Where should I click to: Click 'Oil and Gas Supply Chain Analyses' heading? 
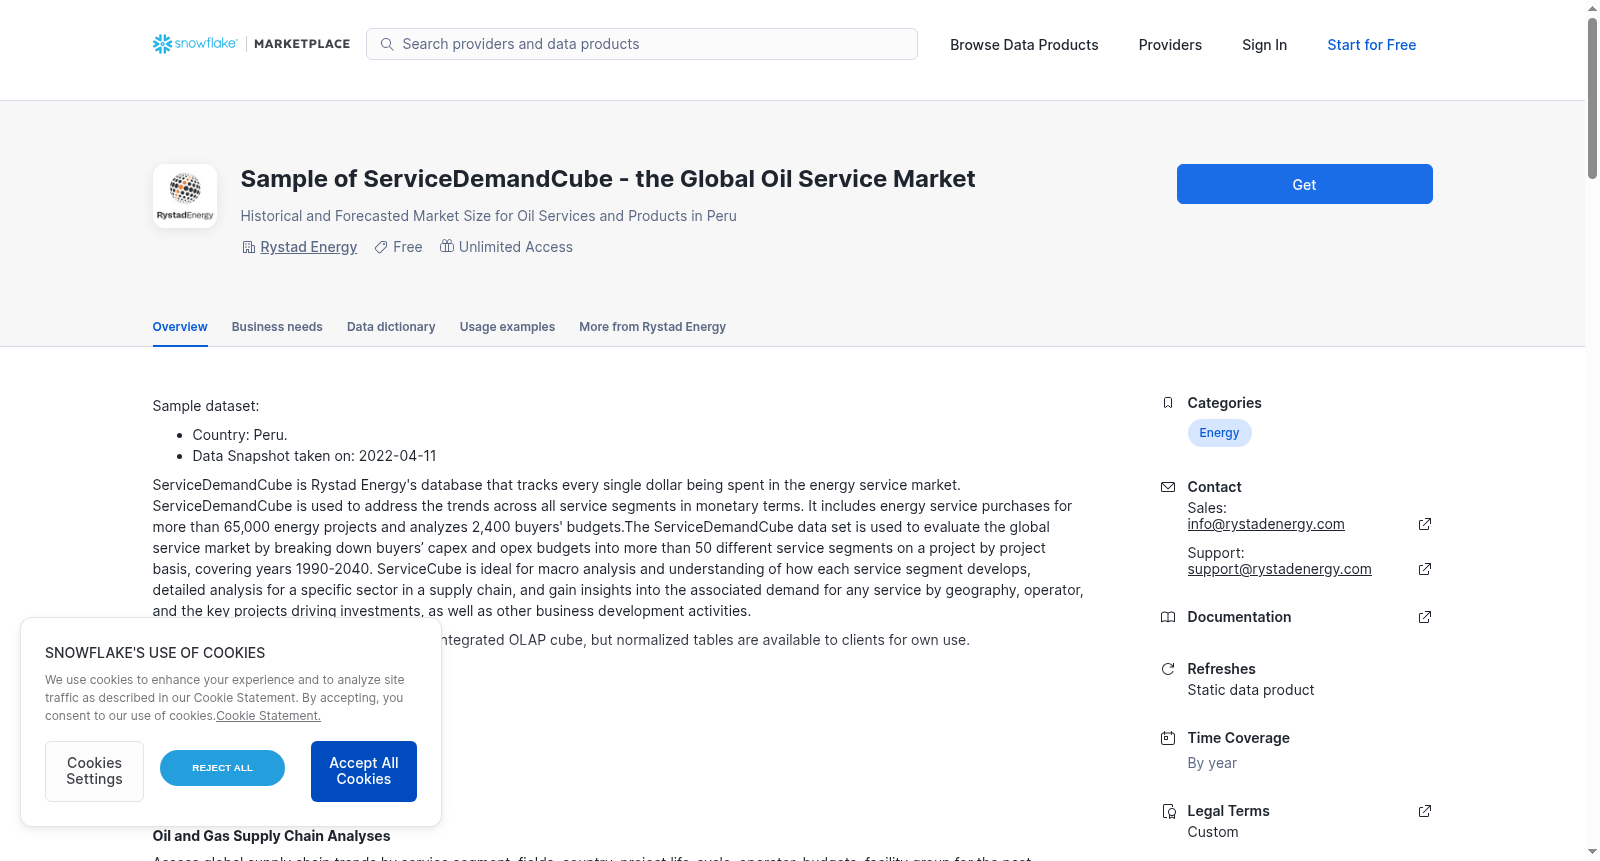(x=271, y=836)
